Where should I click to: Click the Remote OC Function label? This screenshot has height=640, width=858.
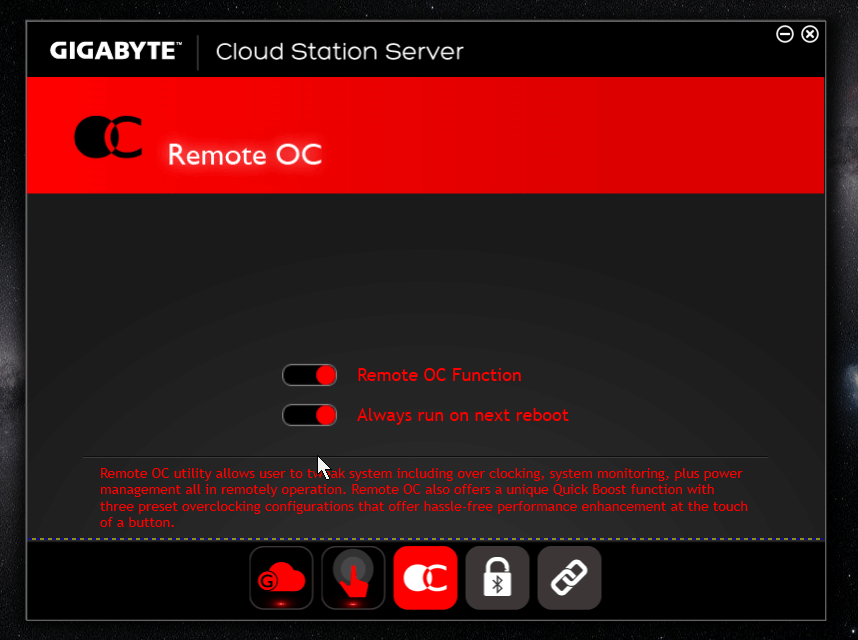pos(439,375)
